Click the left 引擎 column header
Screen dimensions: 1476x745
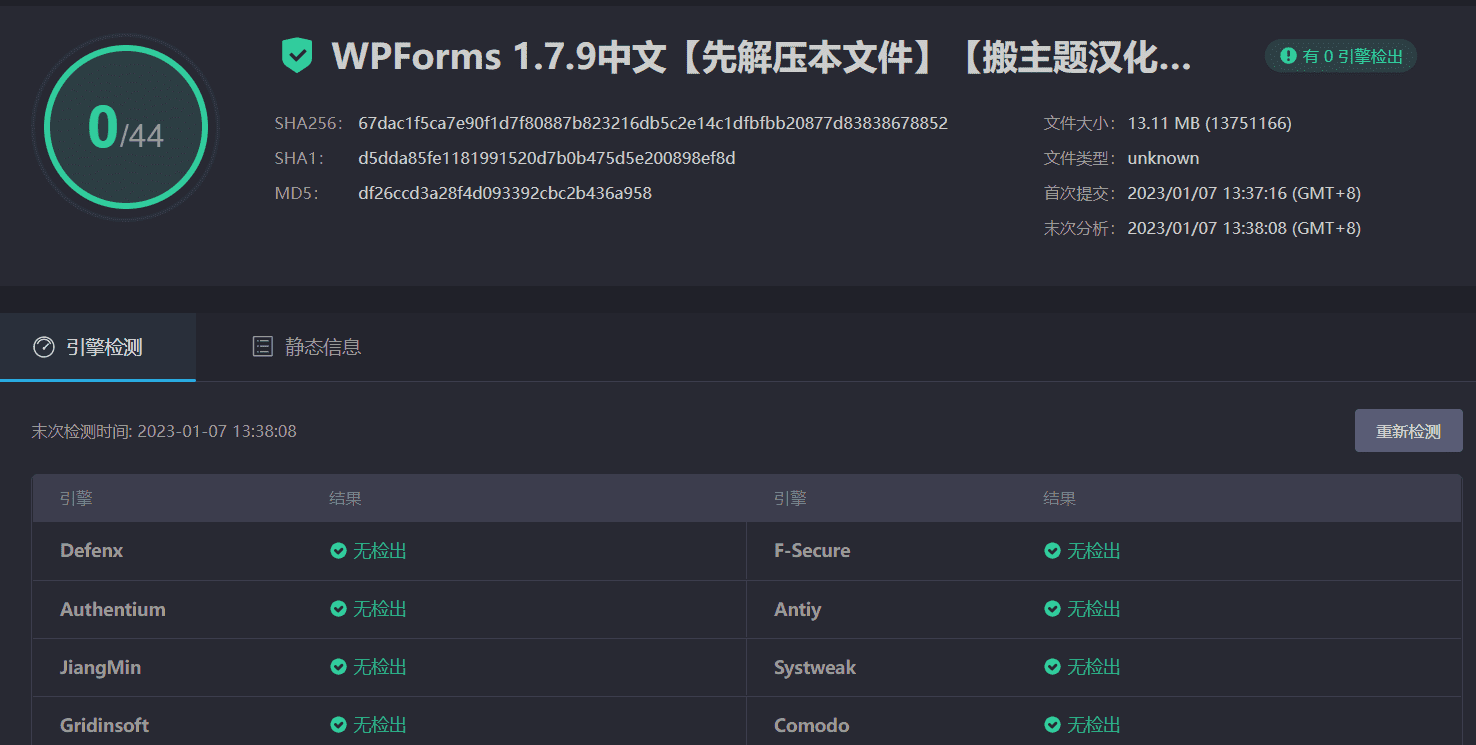tap(76, 498)
